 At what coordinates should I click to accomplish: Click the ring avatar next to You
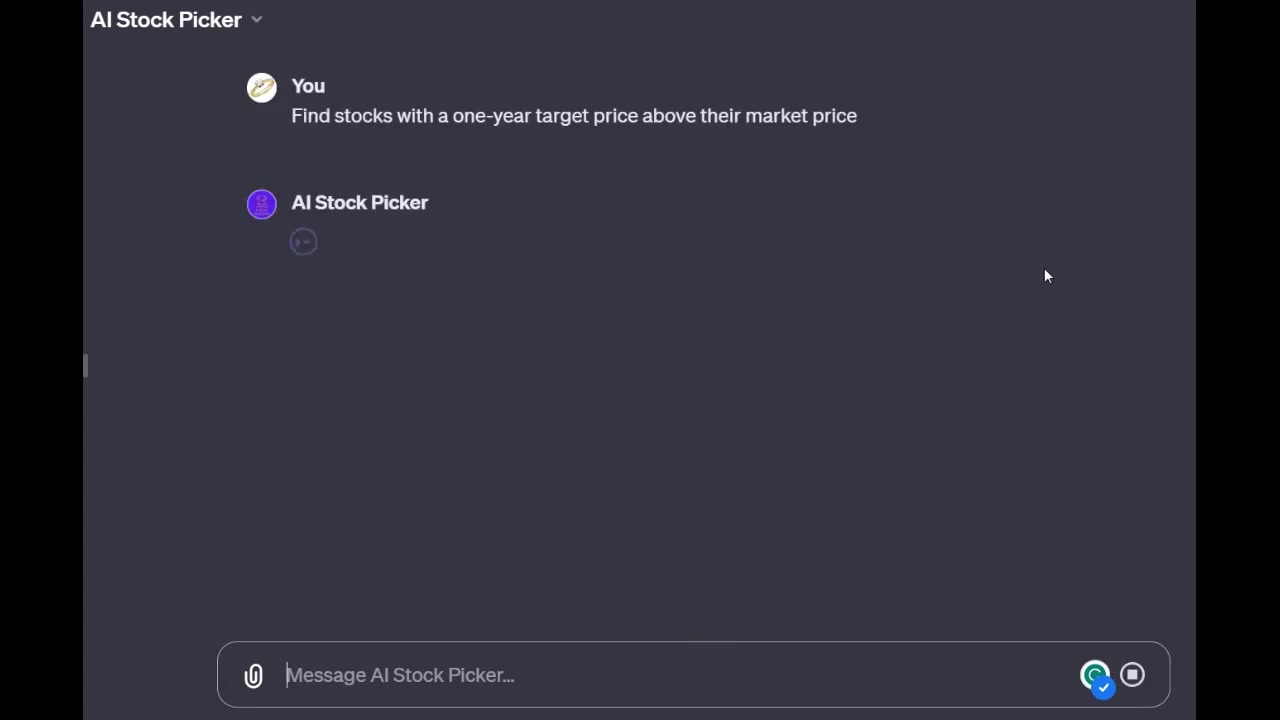261,87
